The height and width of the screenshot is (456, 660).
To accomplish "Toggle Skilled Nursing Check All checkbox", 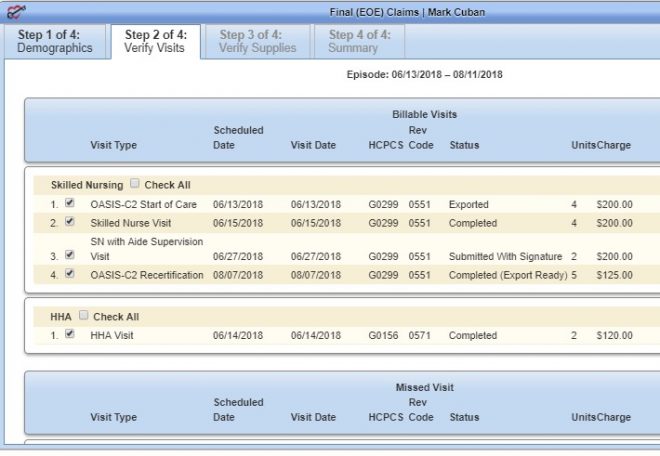I will pyautogui.click(x=135, y=184).
